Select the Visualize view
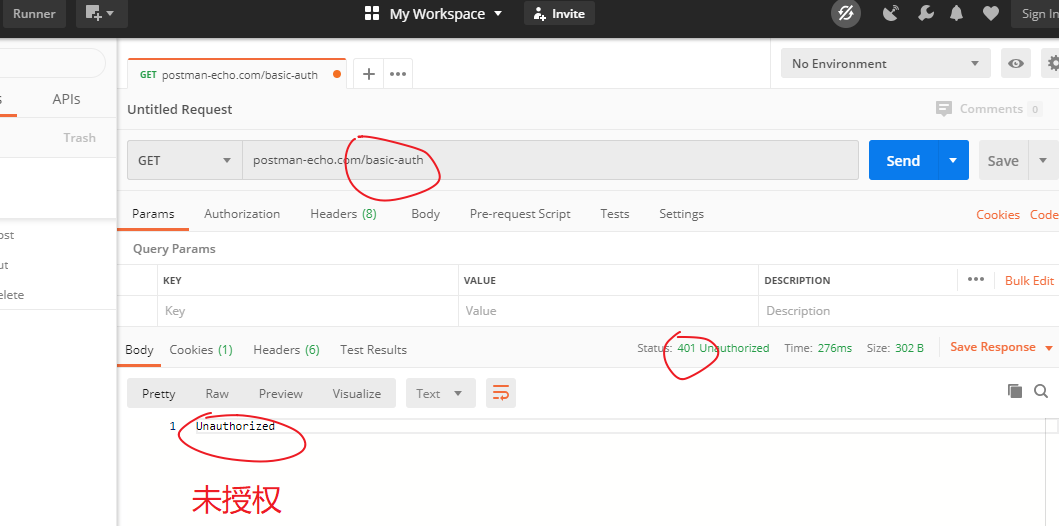 click(x=357, y=394)
